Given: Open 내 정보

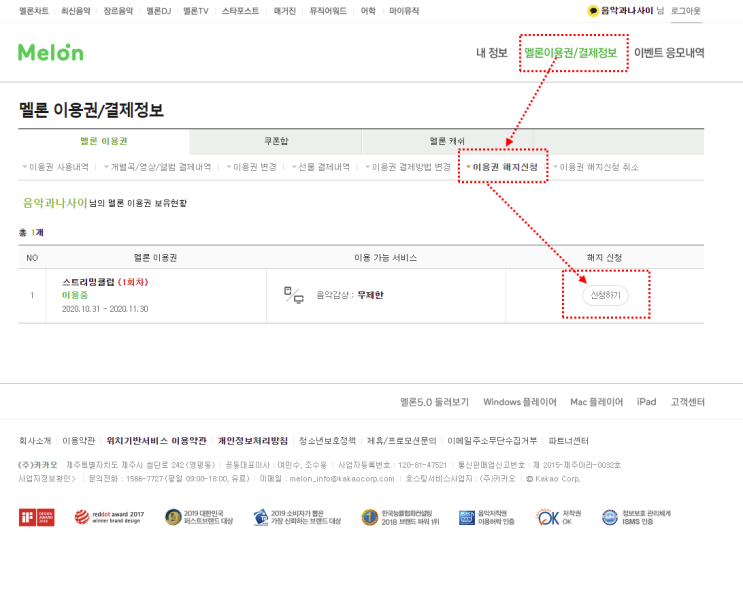Looking at the screenshot, I should [x=492, y=53].
